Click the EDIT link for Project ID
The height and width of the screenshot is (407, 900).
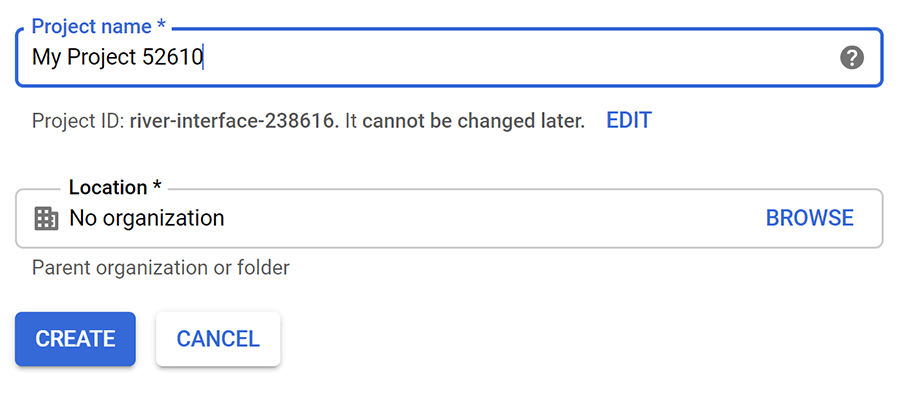[x=629, y=121]
